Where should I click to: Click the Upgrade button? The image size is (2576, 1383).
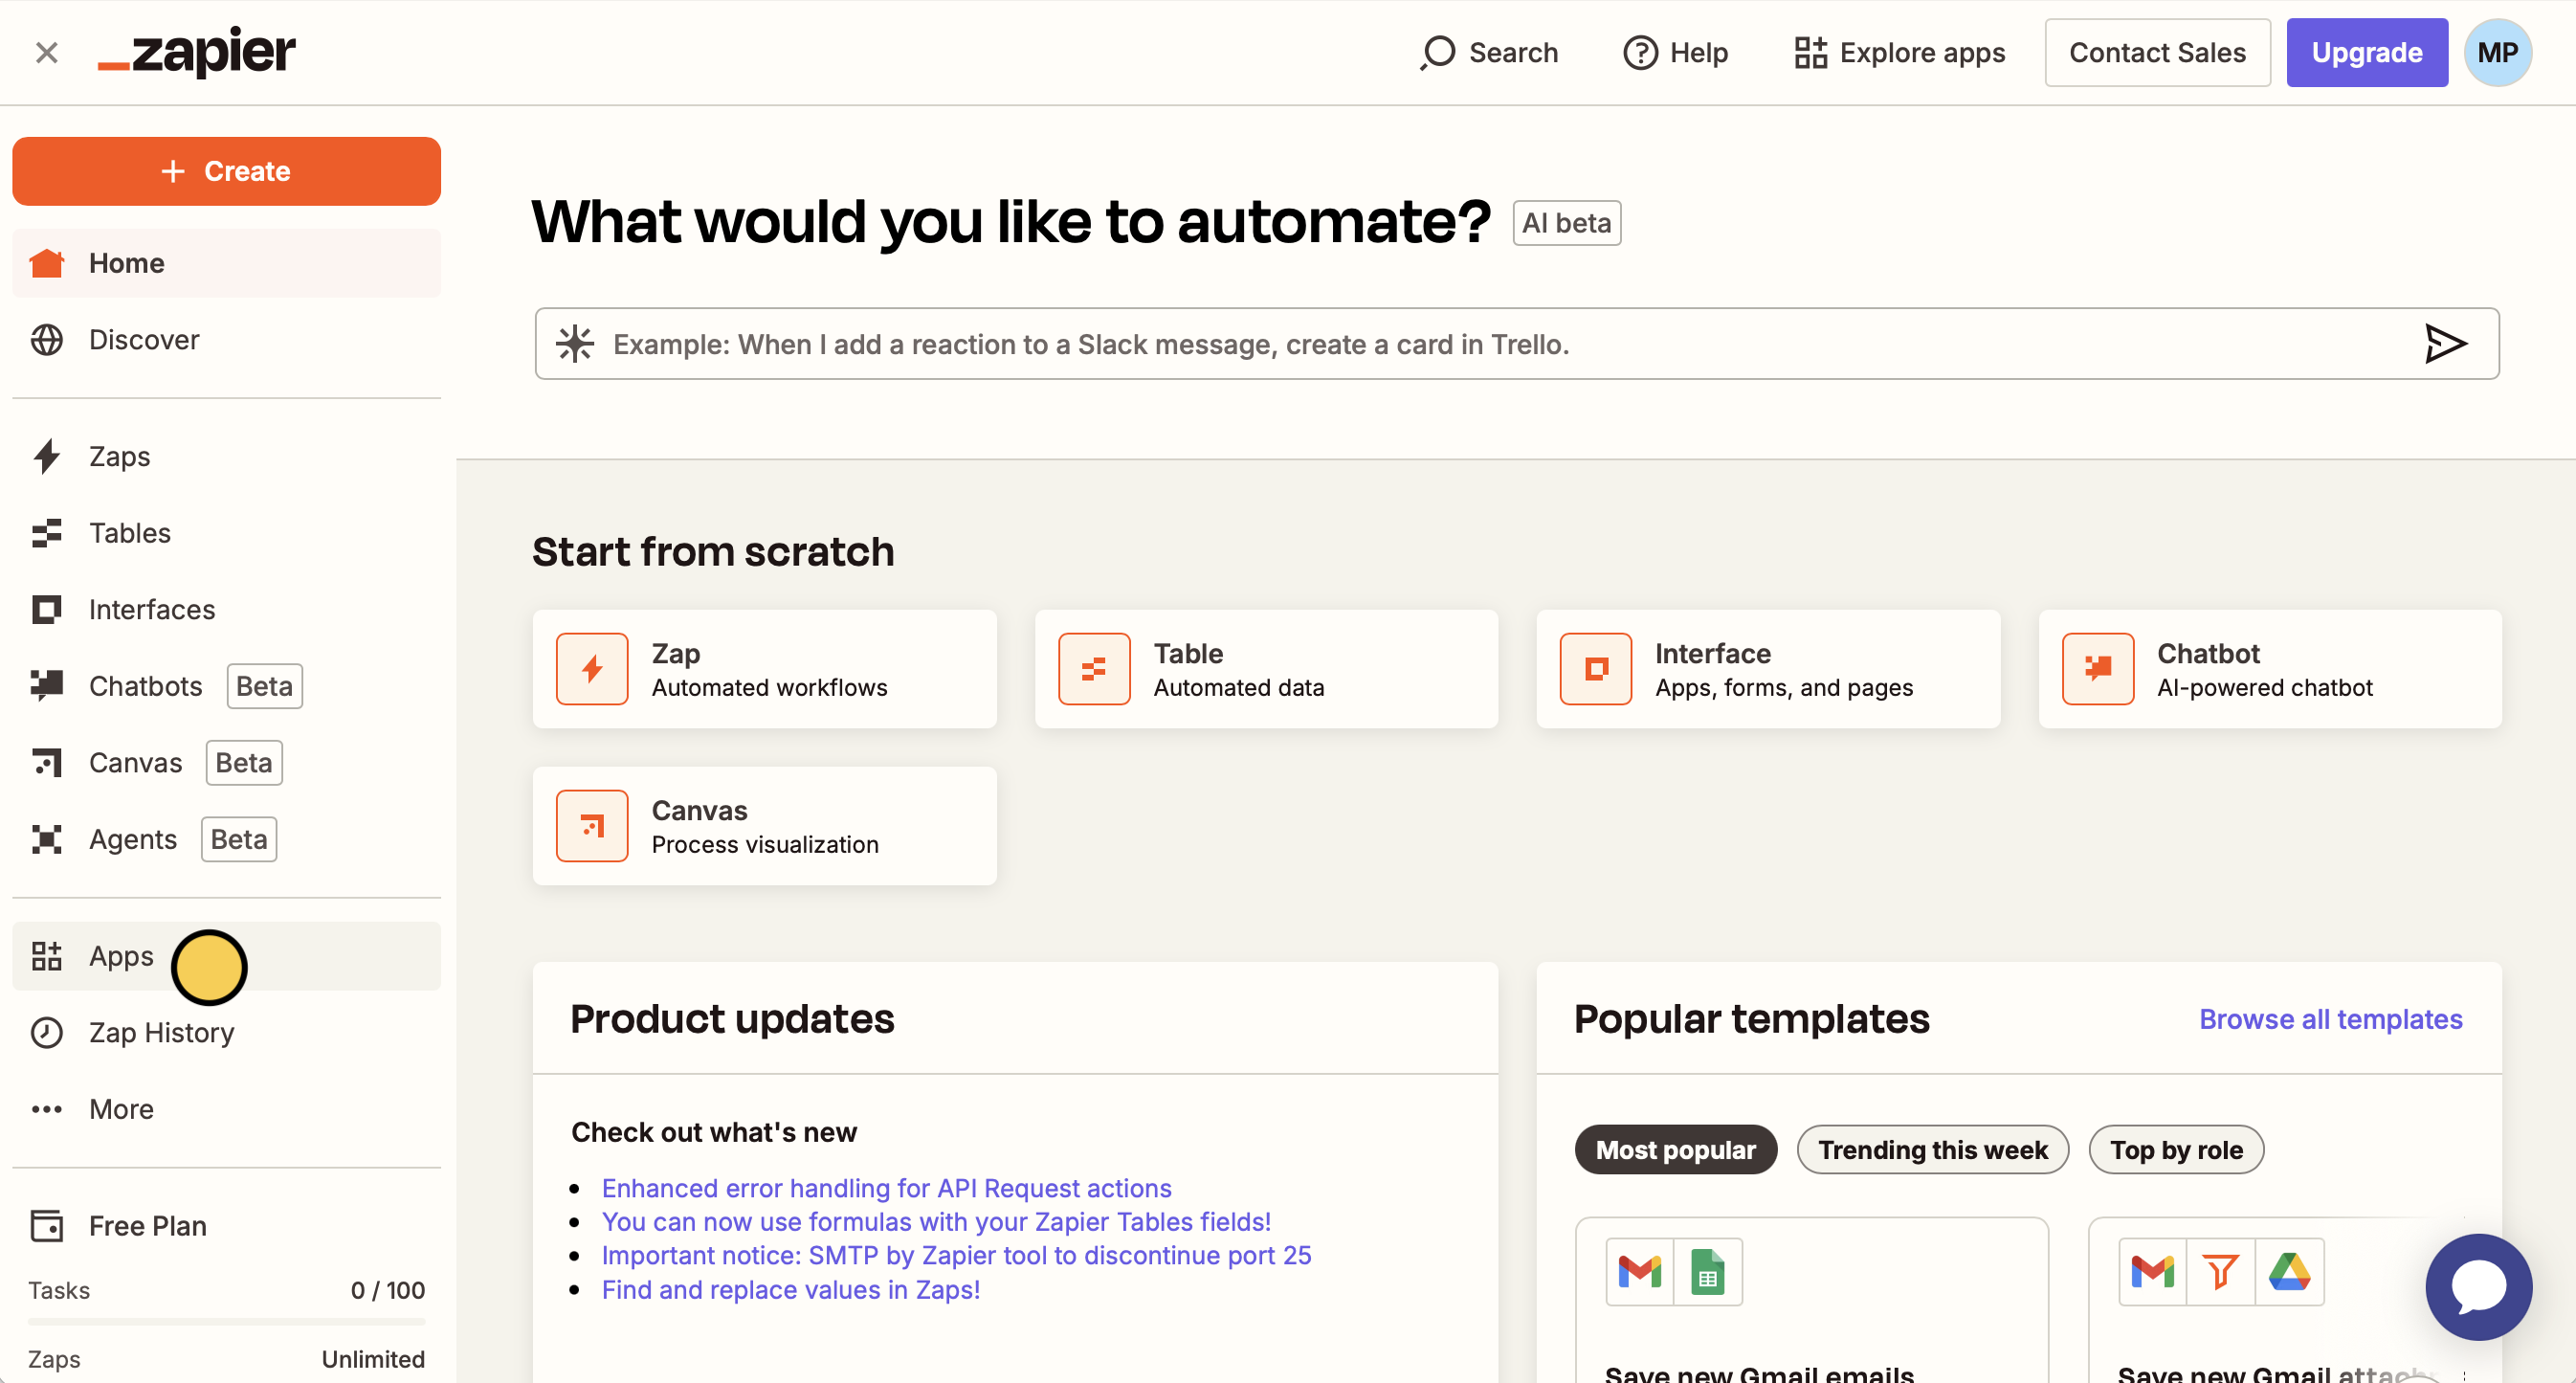coord(2367,52)
